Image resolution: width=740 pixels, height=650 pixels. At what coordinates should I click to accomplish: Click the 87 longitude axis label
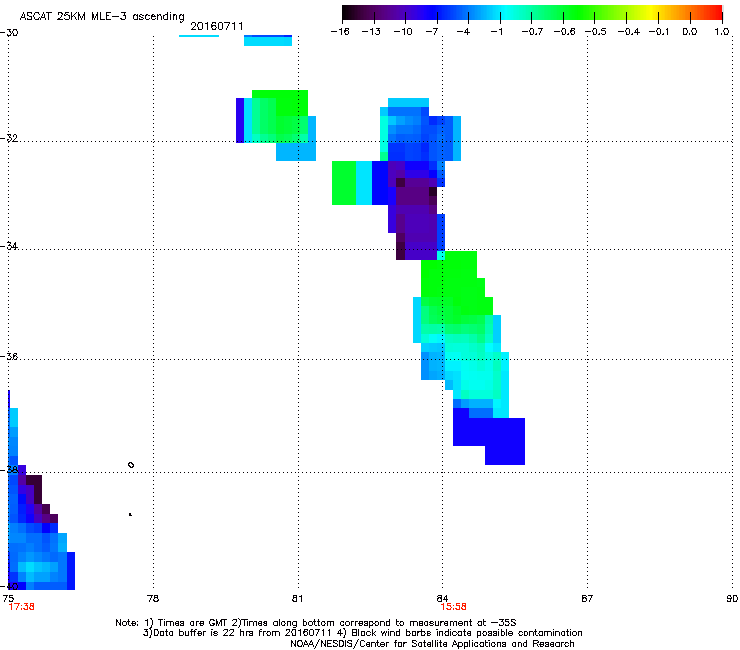587,598
